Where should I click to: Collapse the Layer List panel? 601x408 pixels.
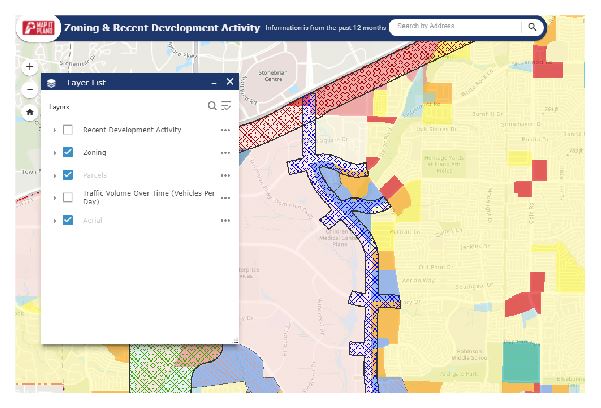point(214,82)
